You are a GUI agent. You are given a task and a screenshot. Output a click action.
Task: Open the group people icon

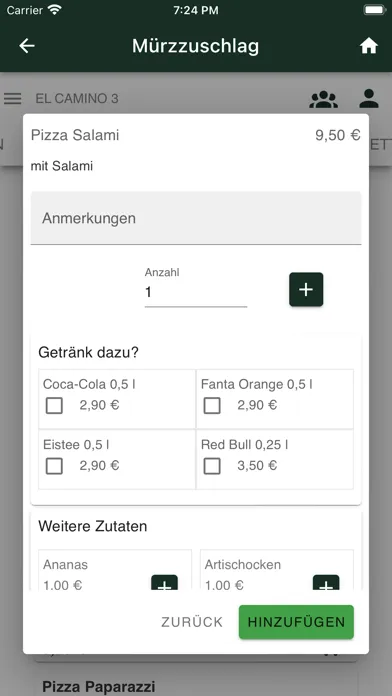tap(323, 99)
